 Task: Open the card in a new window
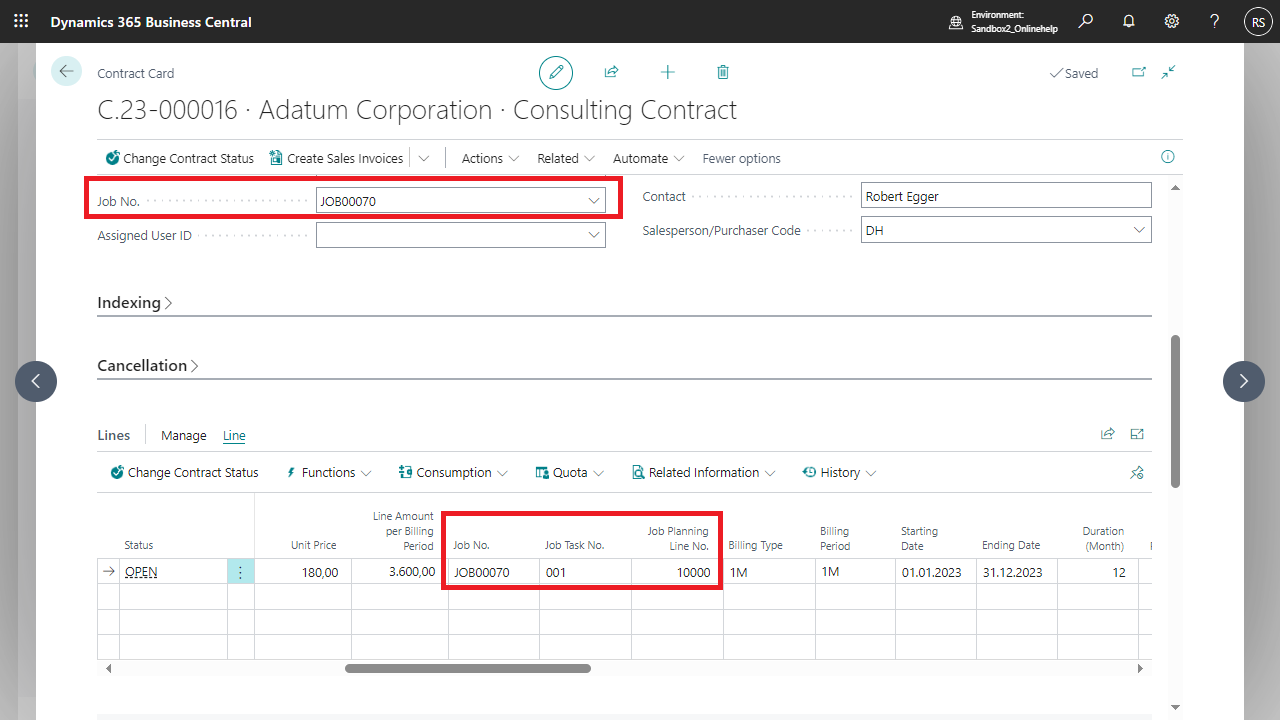coord(1139,72)
